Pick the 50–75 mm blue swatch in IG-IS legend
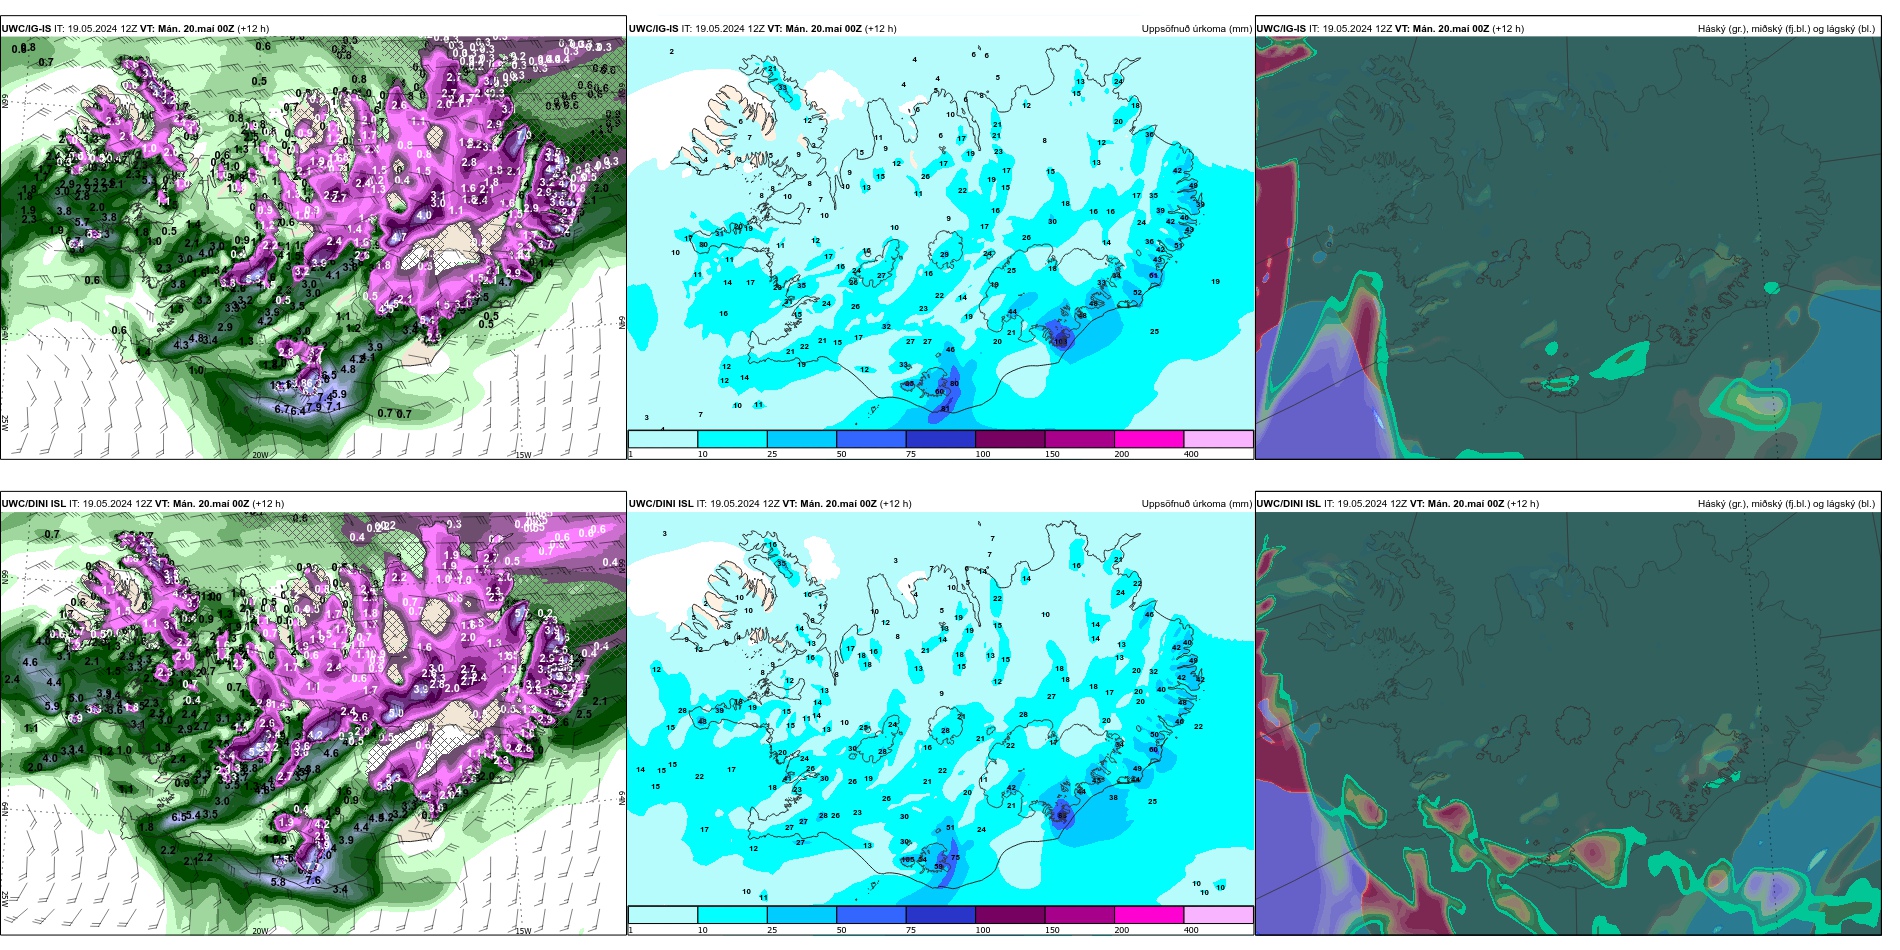Image resolution: width=1900 pixels, height=950 pixels. [871, 439]
